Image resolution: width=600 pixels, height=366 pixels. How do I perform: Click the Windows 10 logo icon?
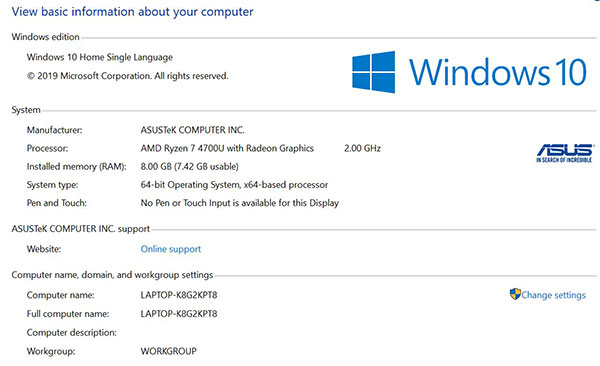point(373,72)
